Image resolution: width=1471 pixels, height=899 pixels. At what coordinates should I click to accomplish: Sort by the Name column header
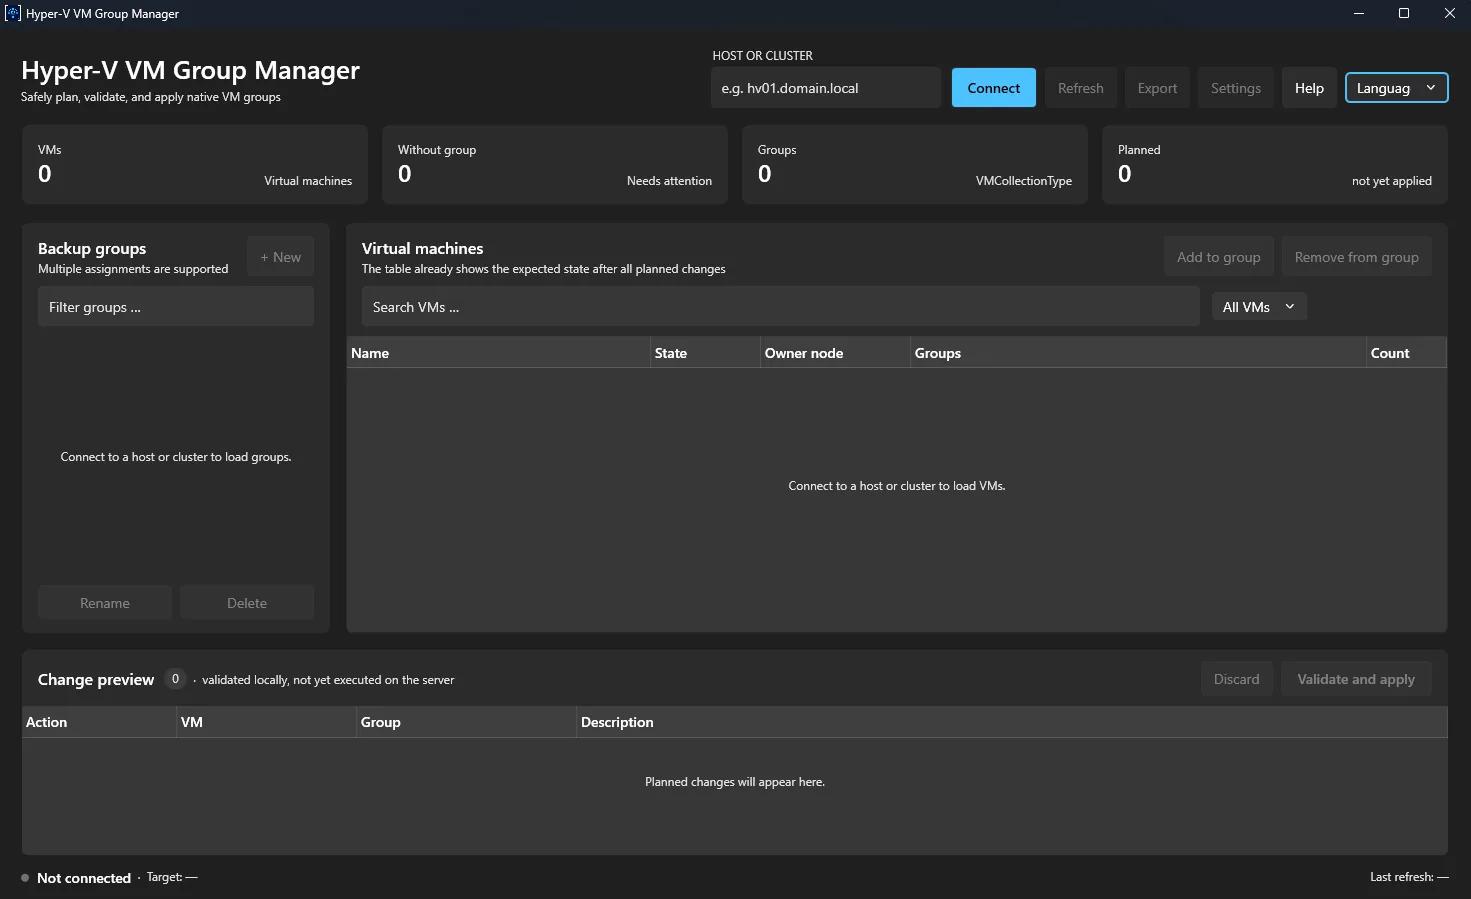point(498,353)
